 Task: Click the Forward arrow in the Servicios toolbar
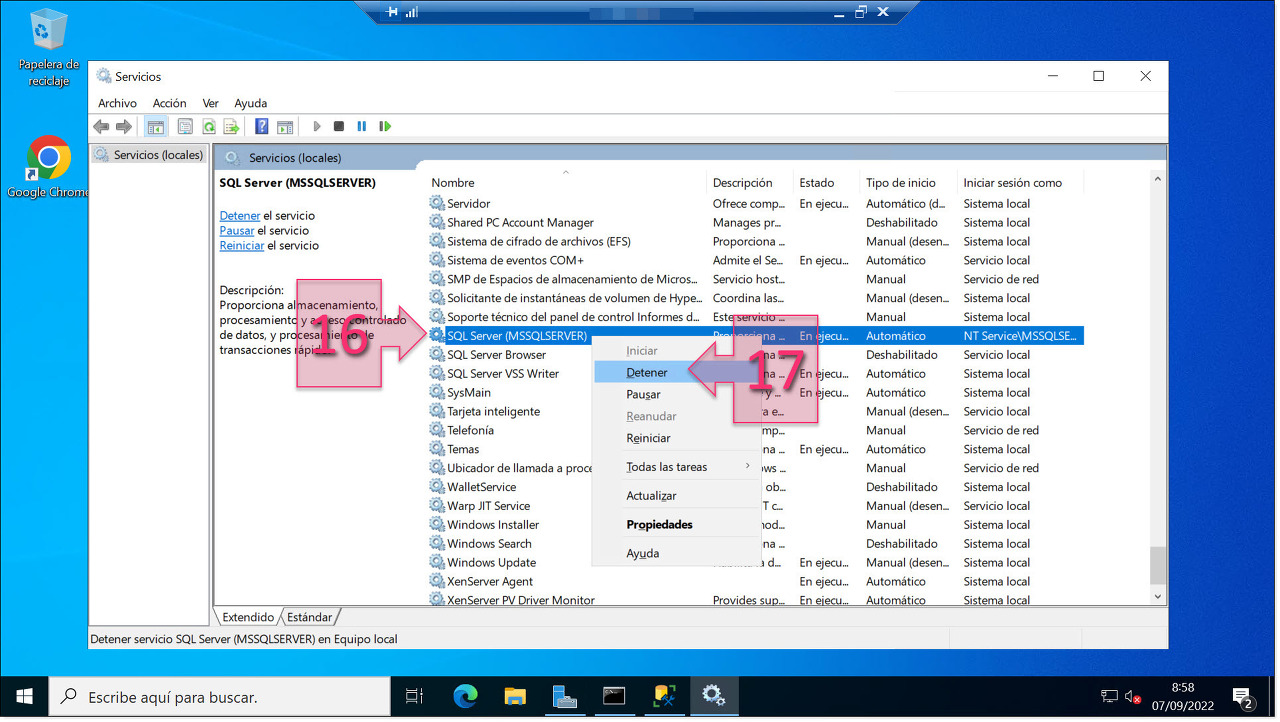[124, 127]
